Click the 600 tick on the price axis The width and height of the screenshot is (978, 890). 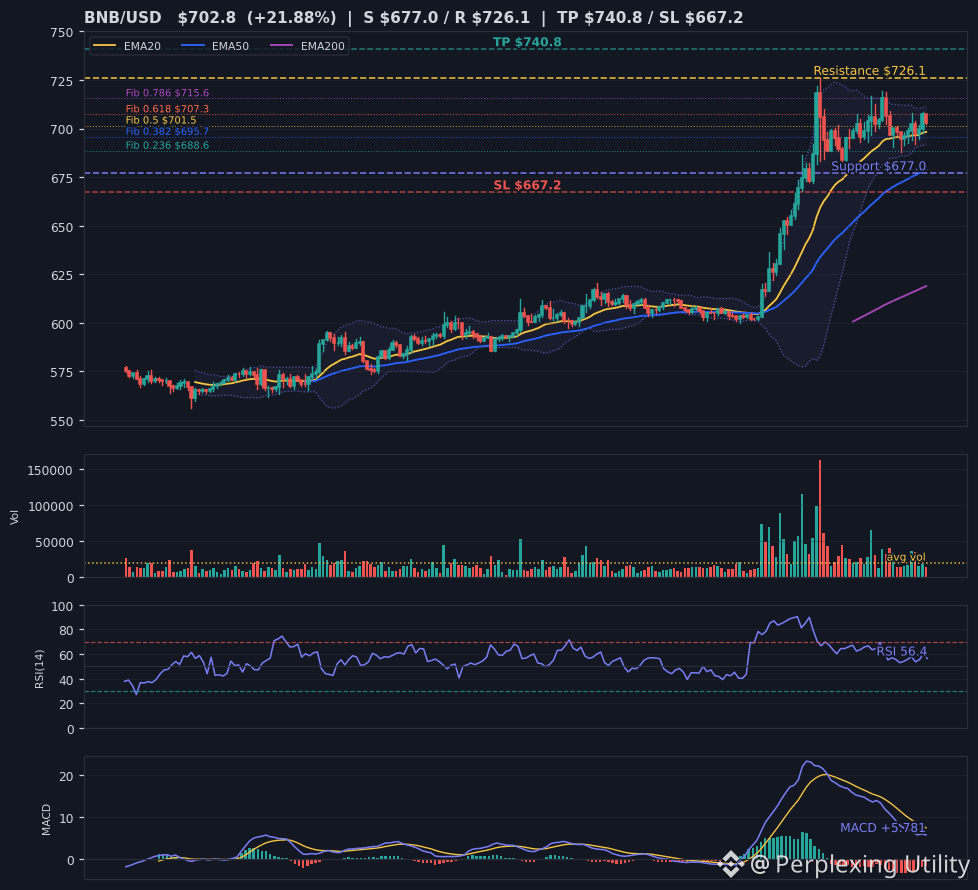[62, 324]
